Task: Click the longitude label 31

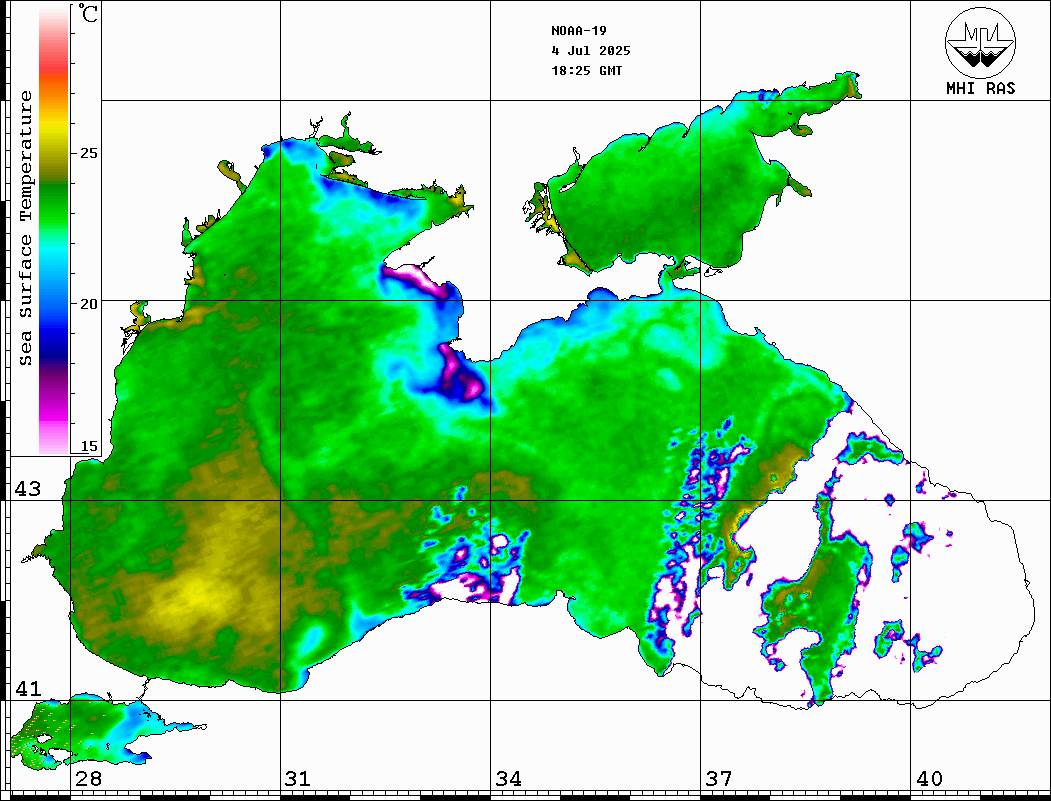Action: coord(298,779)
